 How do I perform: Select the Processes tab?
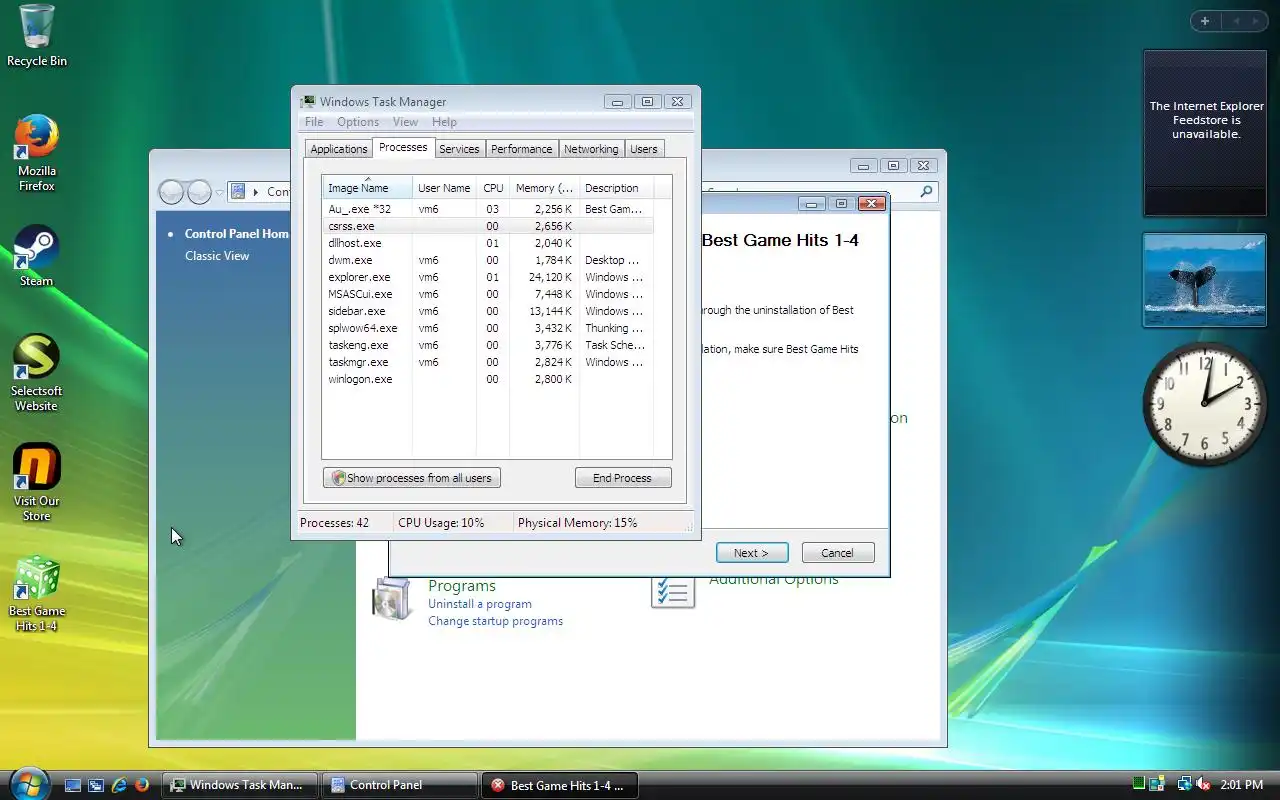pos(403,147)
